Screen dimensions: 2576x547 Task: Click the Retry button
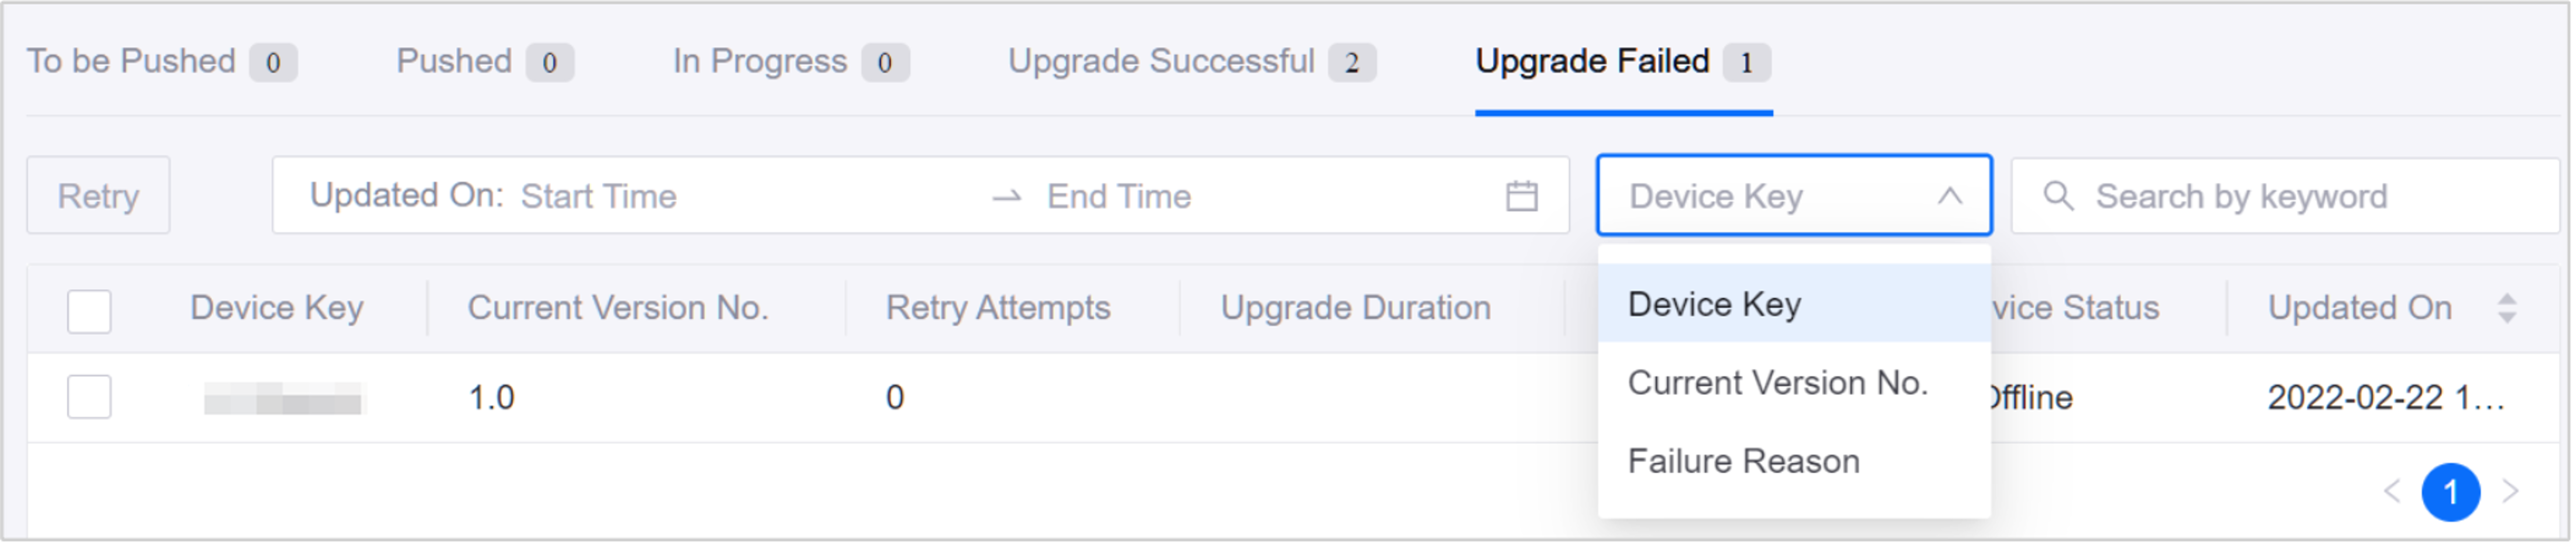coord(97,196)
